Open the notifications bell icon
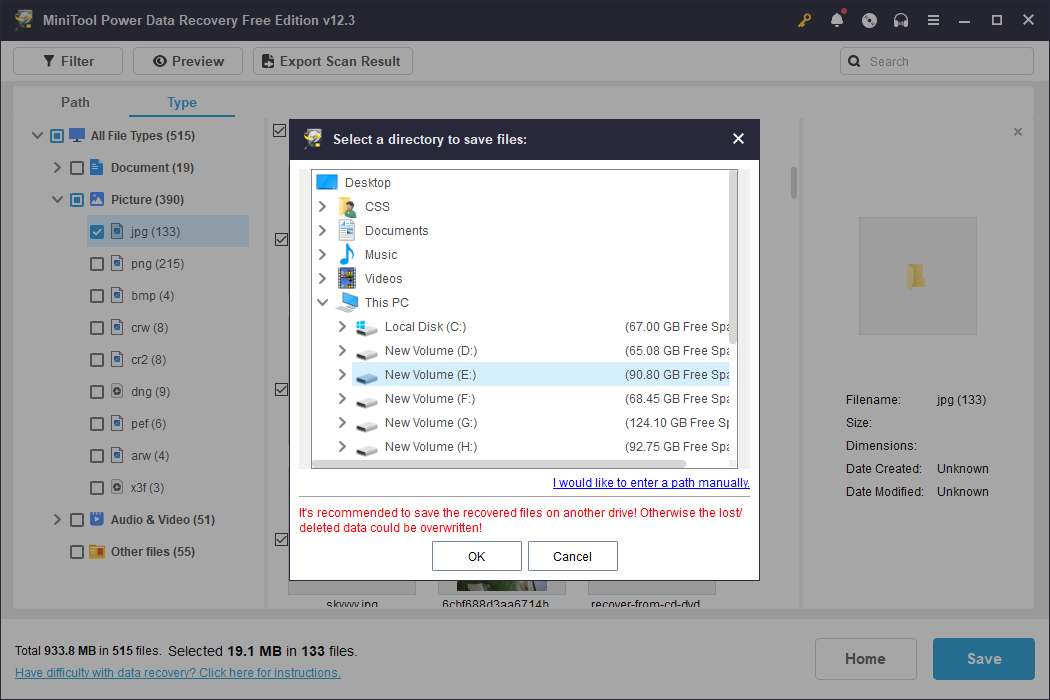Image resolution: width=1050 pixels, height=700 pixels. click(x=837, y=20)
